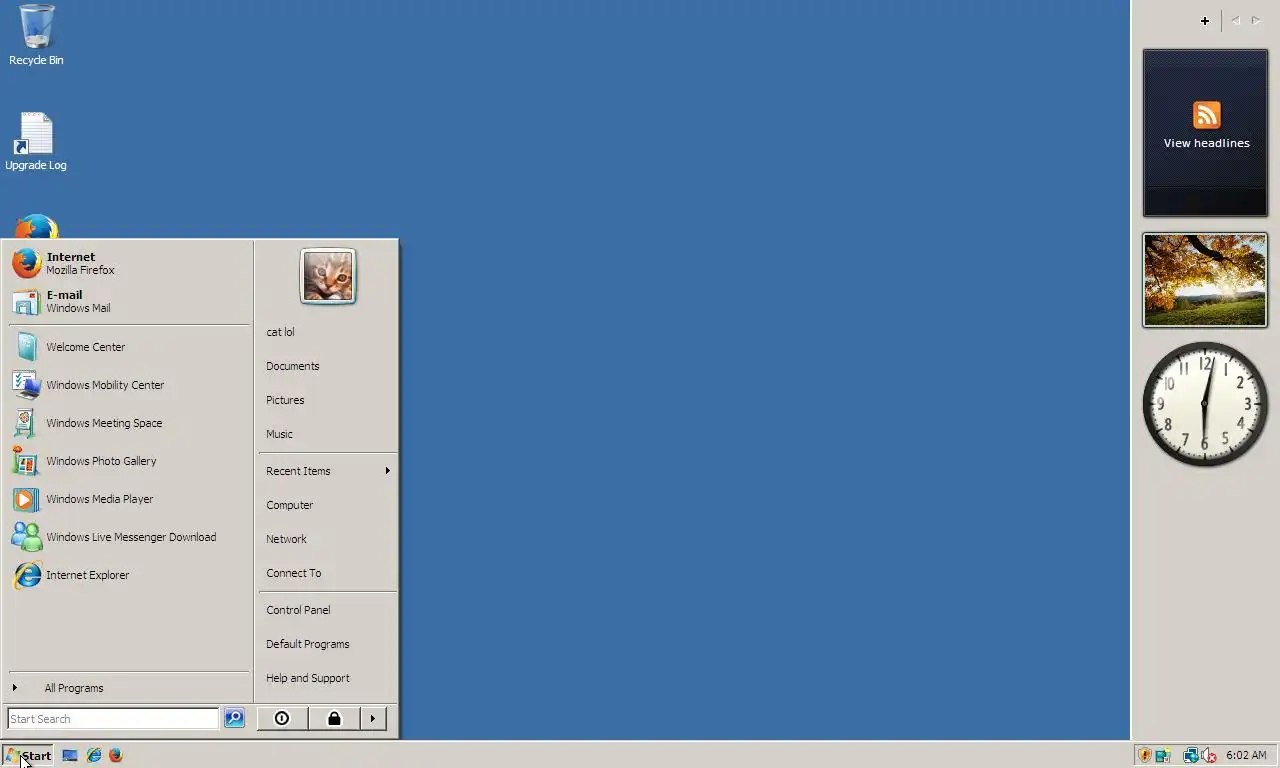Click the Windows Sidebar tray icon
This screenshot has height=768, width=1280.
1163,756
